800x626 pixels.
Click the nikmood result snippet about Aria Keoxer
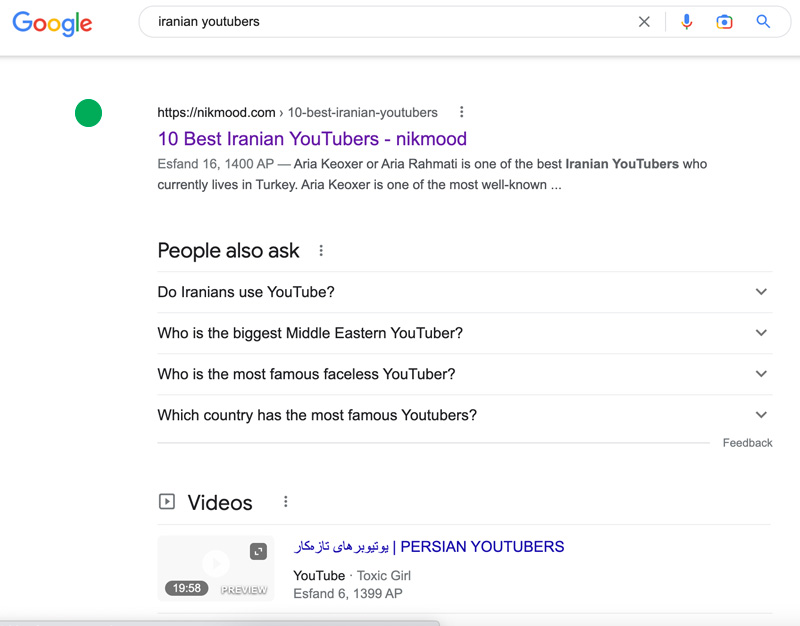[x=432, y=174]
